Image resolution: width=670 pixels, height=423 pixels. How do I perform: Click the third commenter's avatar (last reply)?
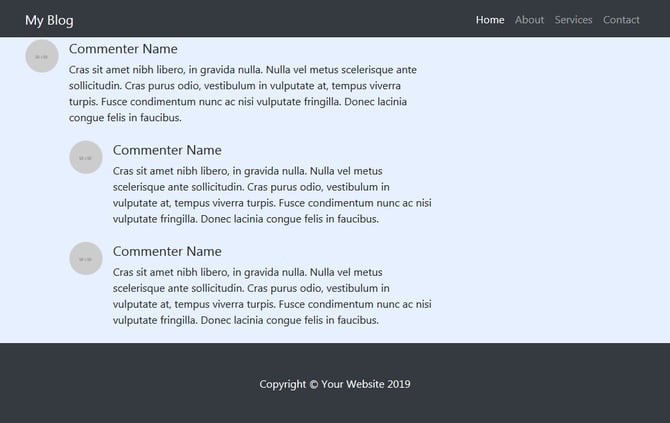point(86,258)
